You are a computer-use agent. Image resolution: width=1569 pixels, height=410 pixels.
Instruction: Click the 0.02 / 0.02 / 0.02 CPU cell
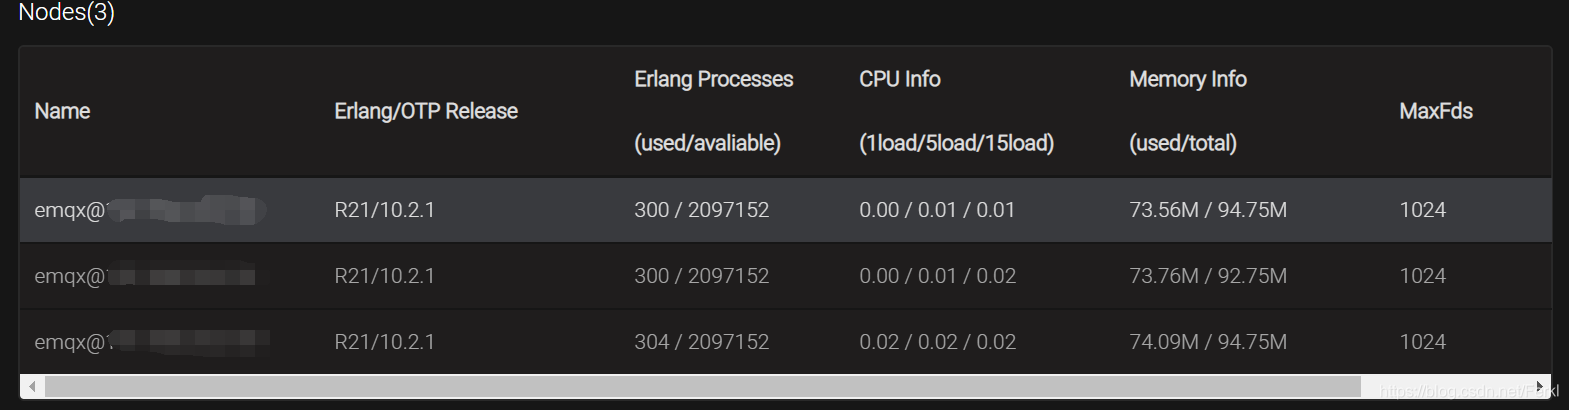tap(937, 342)
